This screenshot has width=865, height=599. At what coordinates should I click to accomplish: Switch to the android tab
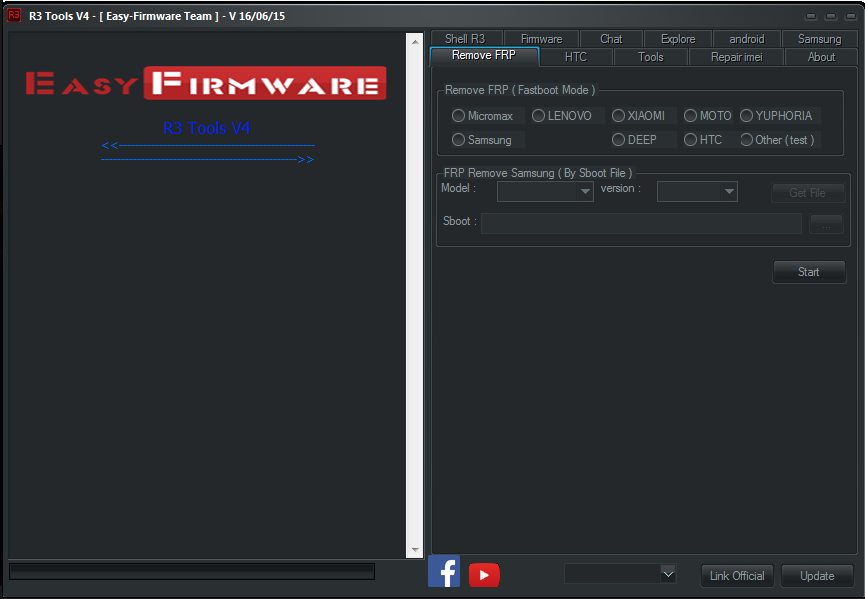coord(746,39)
